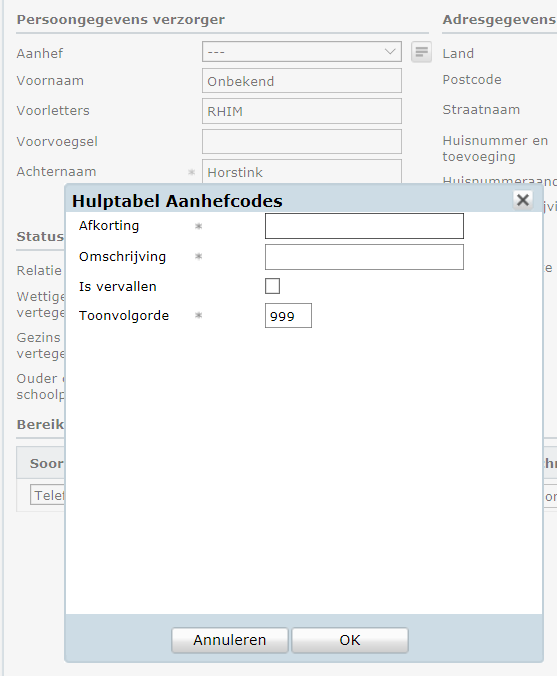
Task: Close the Hulptabel Aanhefcodes dialog
Action: pyautogui.click(x=523, y=200)
